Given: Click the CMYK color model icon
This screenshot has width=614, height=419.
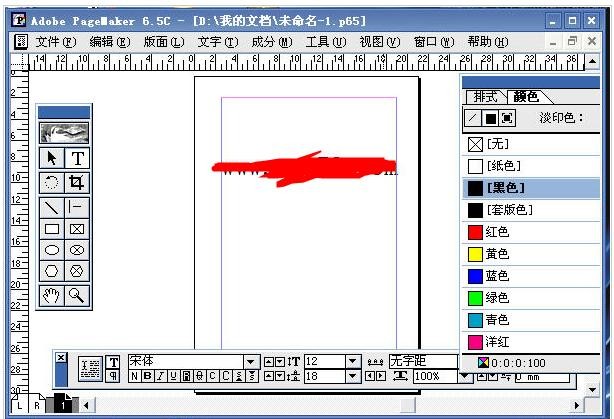Looking at the screenshot, I should (483, 363).
